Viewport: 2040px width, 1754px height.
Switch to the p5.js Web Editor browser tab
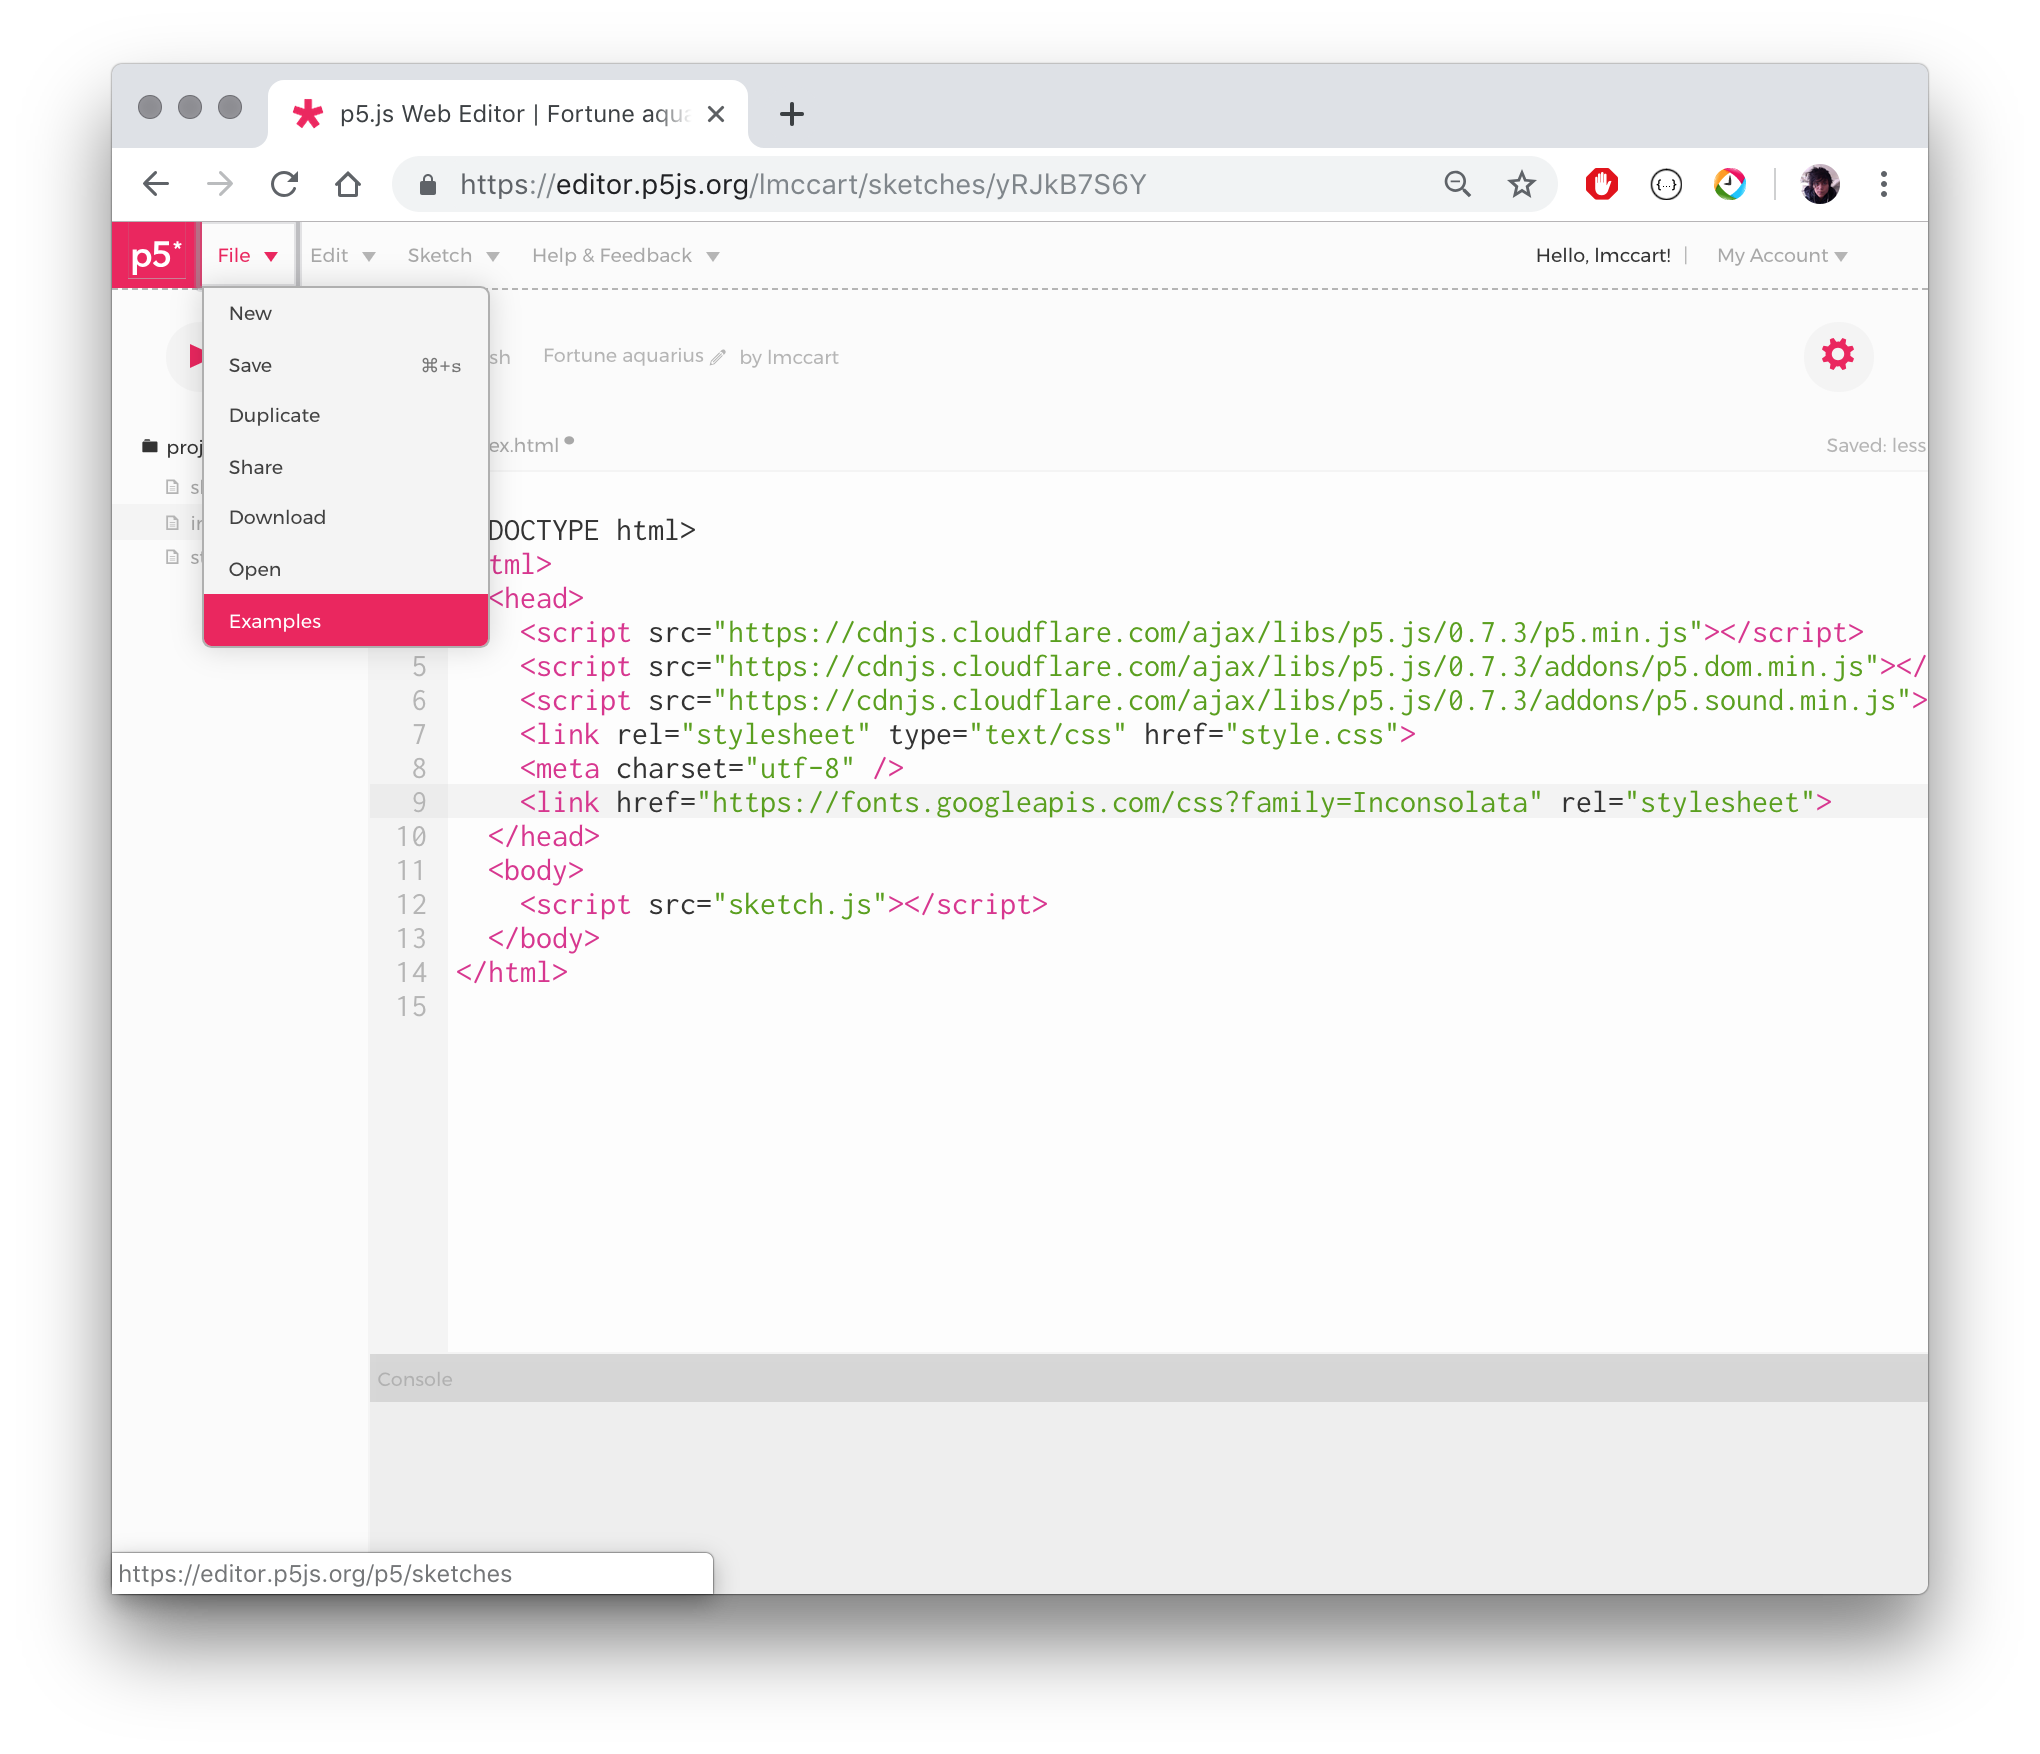500,113
